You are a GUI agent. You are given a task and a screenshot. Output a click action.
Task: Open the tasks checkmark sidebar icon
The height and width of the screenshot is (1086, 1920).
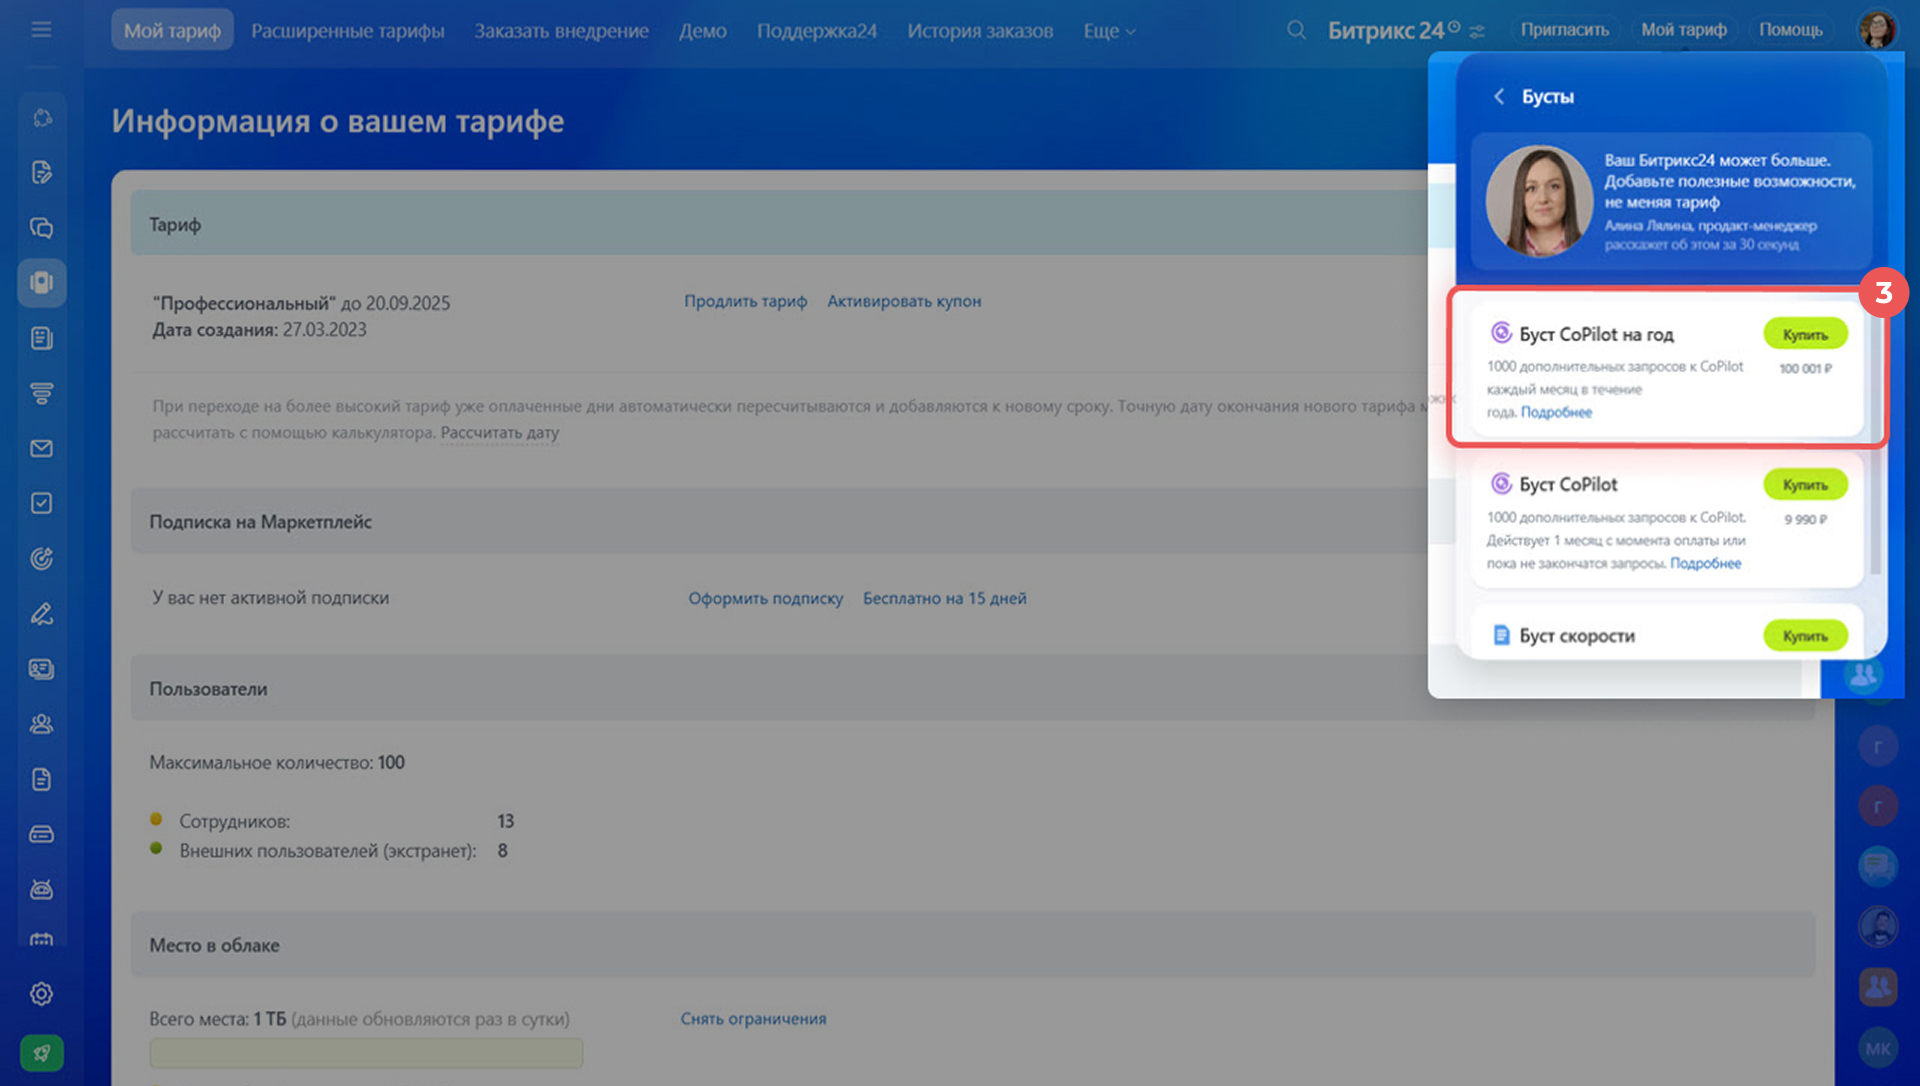(41, 503)
